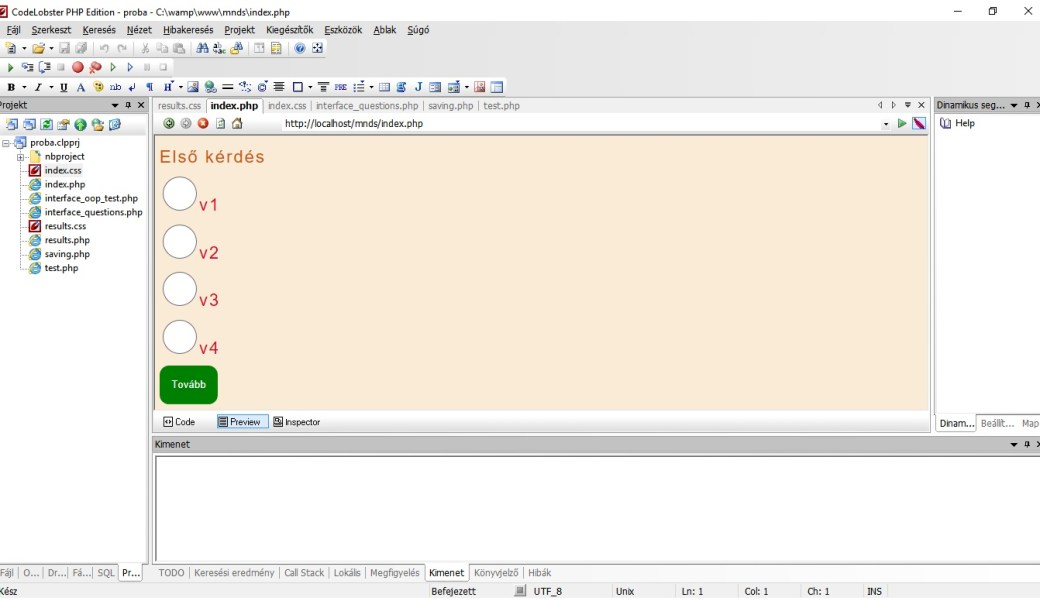Open the Hibakeresés menu

pyautogui.click(x=188, y=30)
